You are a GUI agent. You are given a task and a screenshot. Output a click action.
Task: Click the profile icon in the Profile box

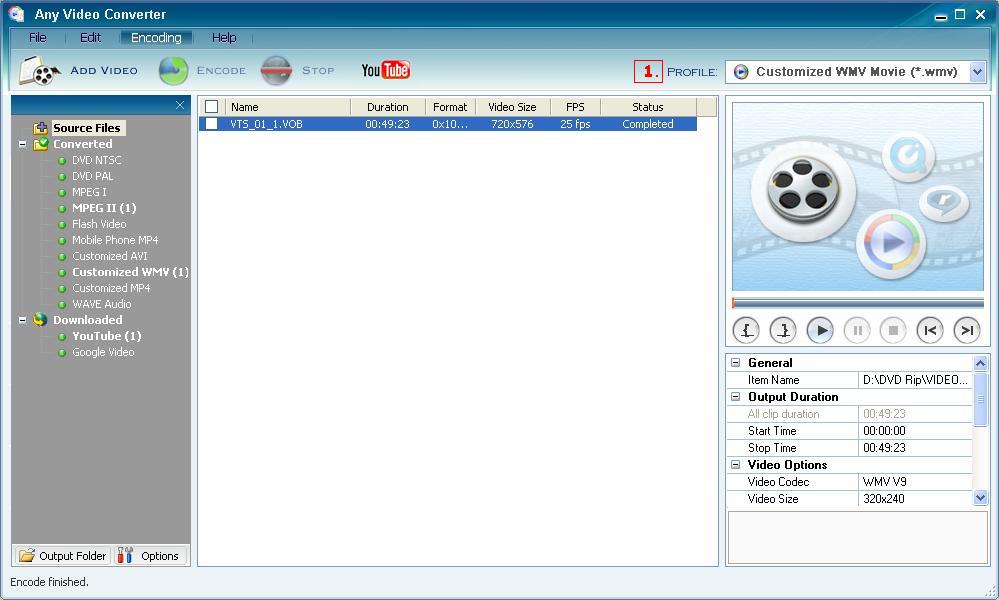(x=741, y=72)
